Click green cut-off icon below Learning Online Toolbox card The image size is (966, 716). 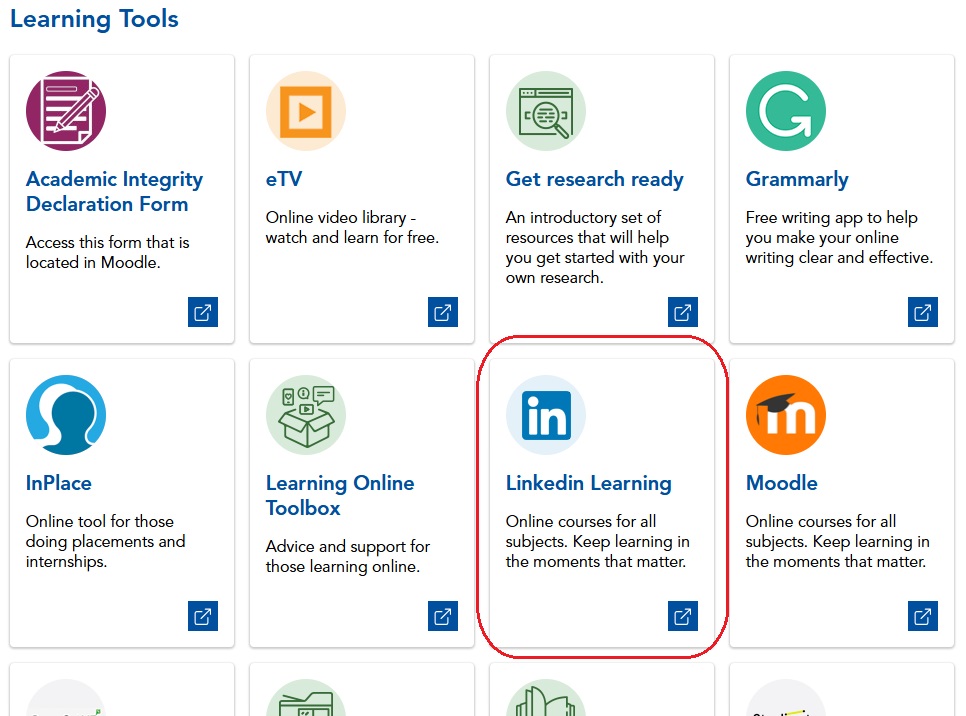pos(306,698)
